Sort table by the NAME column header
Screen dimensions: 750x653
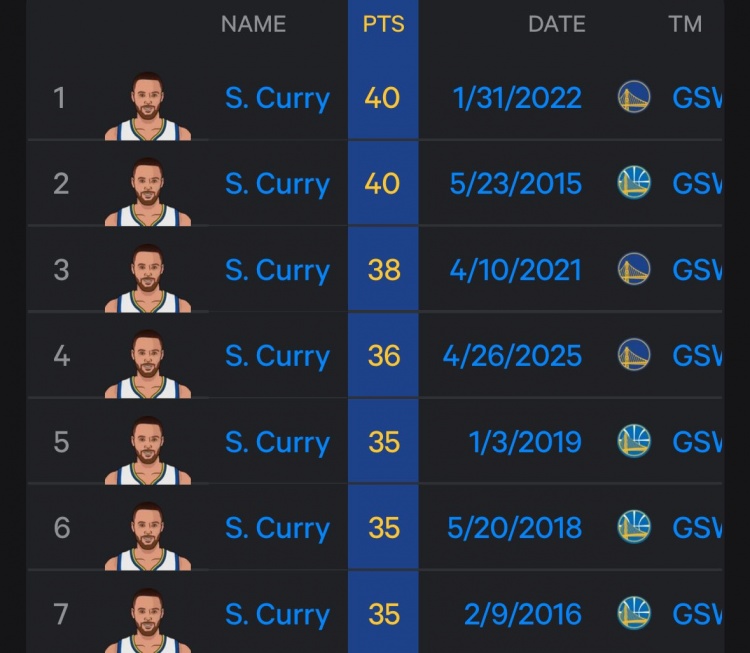click(253, 24)
